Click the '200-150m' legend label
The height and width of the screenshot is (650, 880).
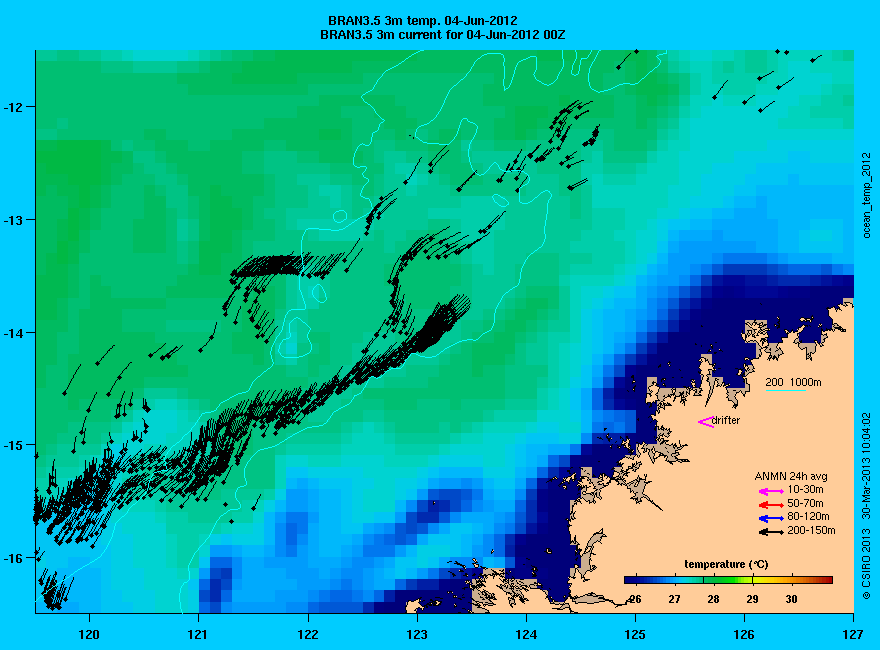click(x=811, y=530)
